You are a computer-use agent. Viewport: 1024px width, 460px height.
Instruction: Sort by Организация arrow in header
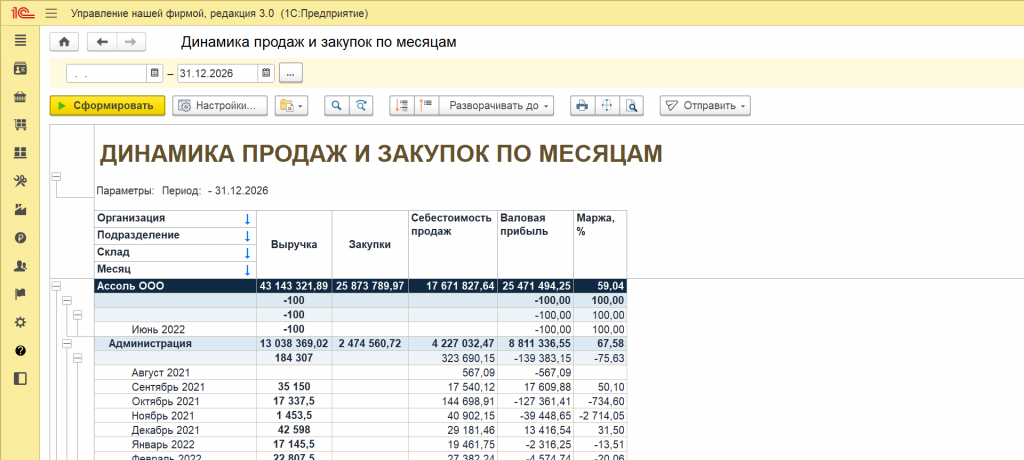point(247,218)
